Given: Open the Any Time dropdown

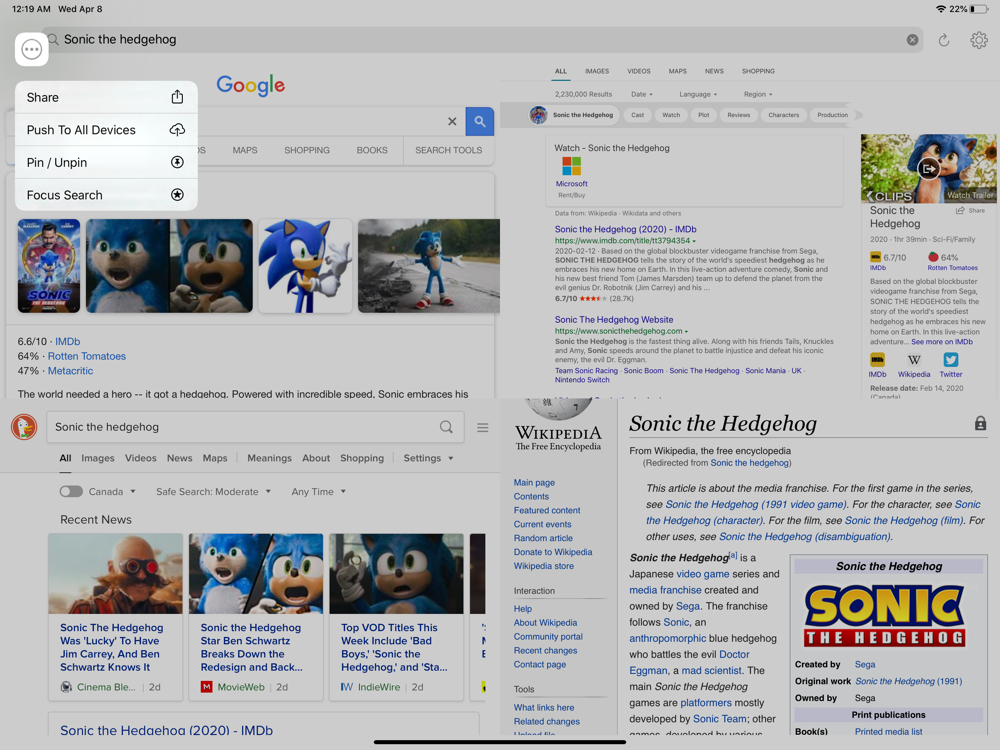Looking at the screenshot, I should point(318,492).
